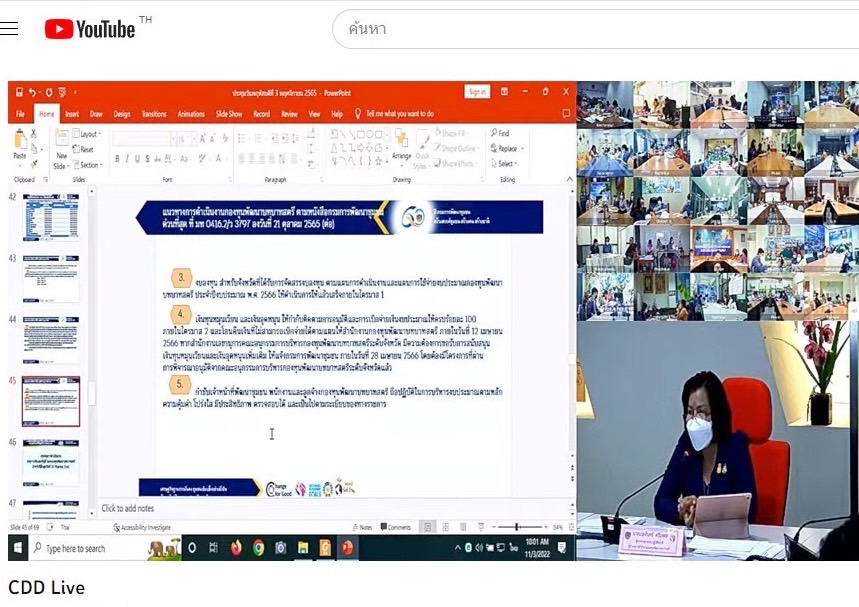Click the Redo icon in Quick Access Toolbar
This screenshot has width=859, height=607.
point(49,92)
